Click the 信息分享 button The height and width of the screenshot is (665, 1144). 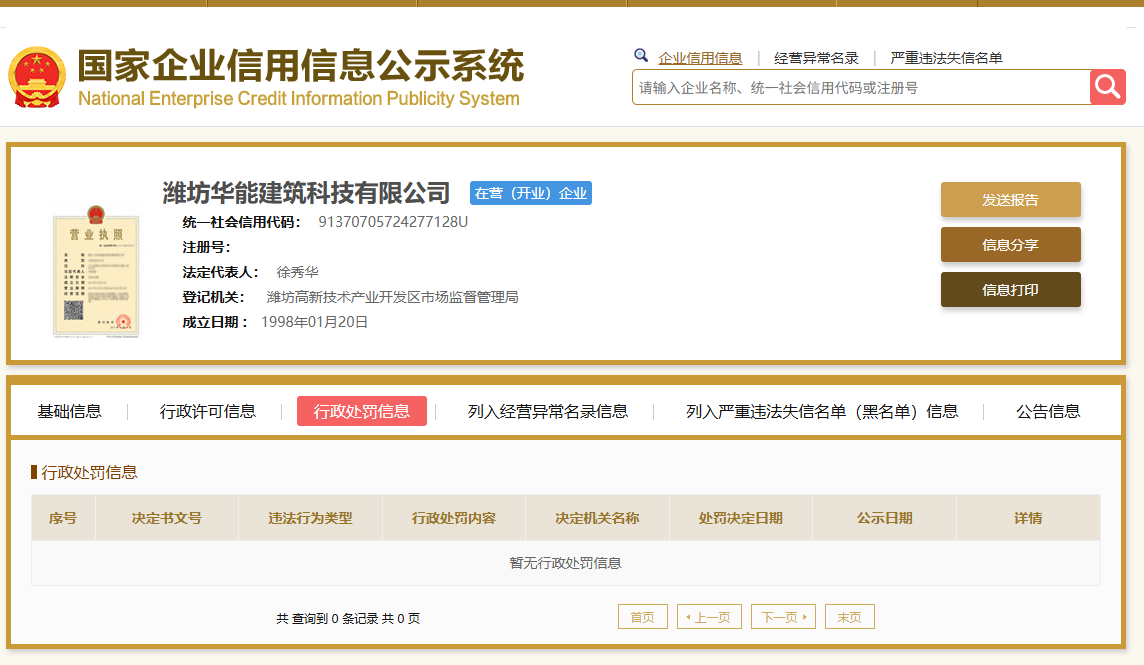[x=1010, y=245]
